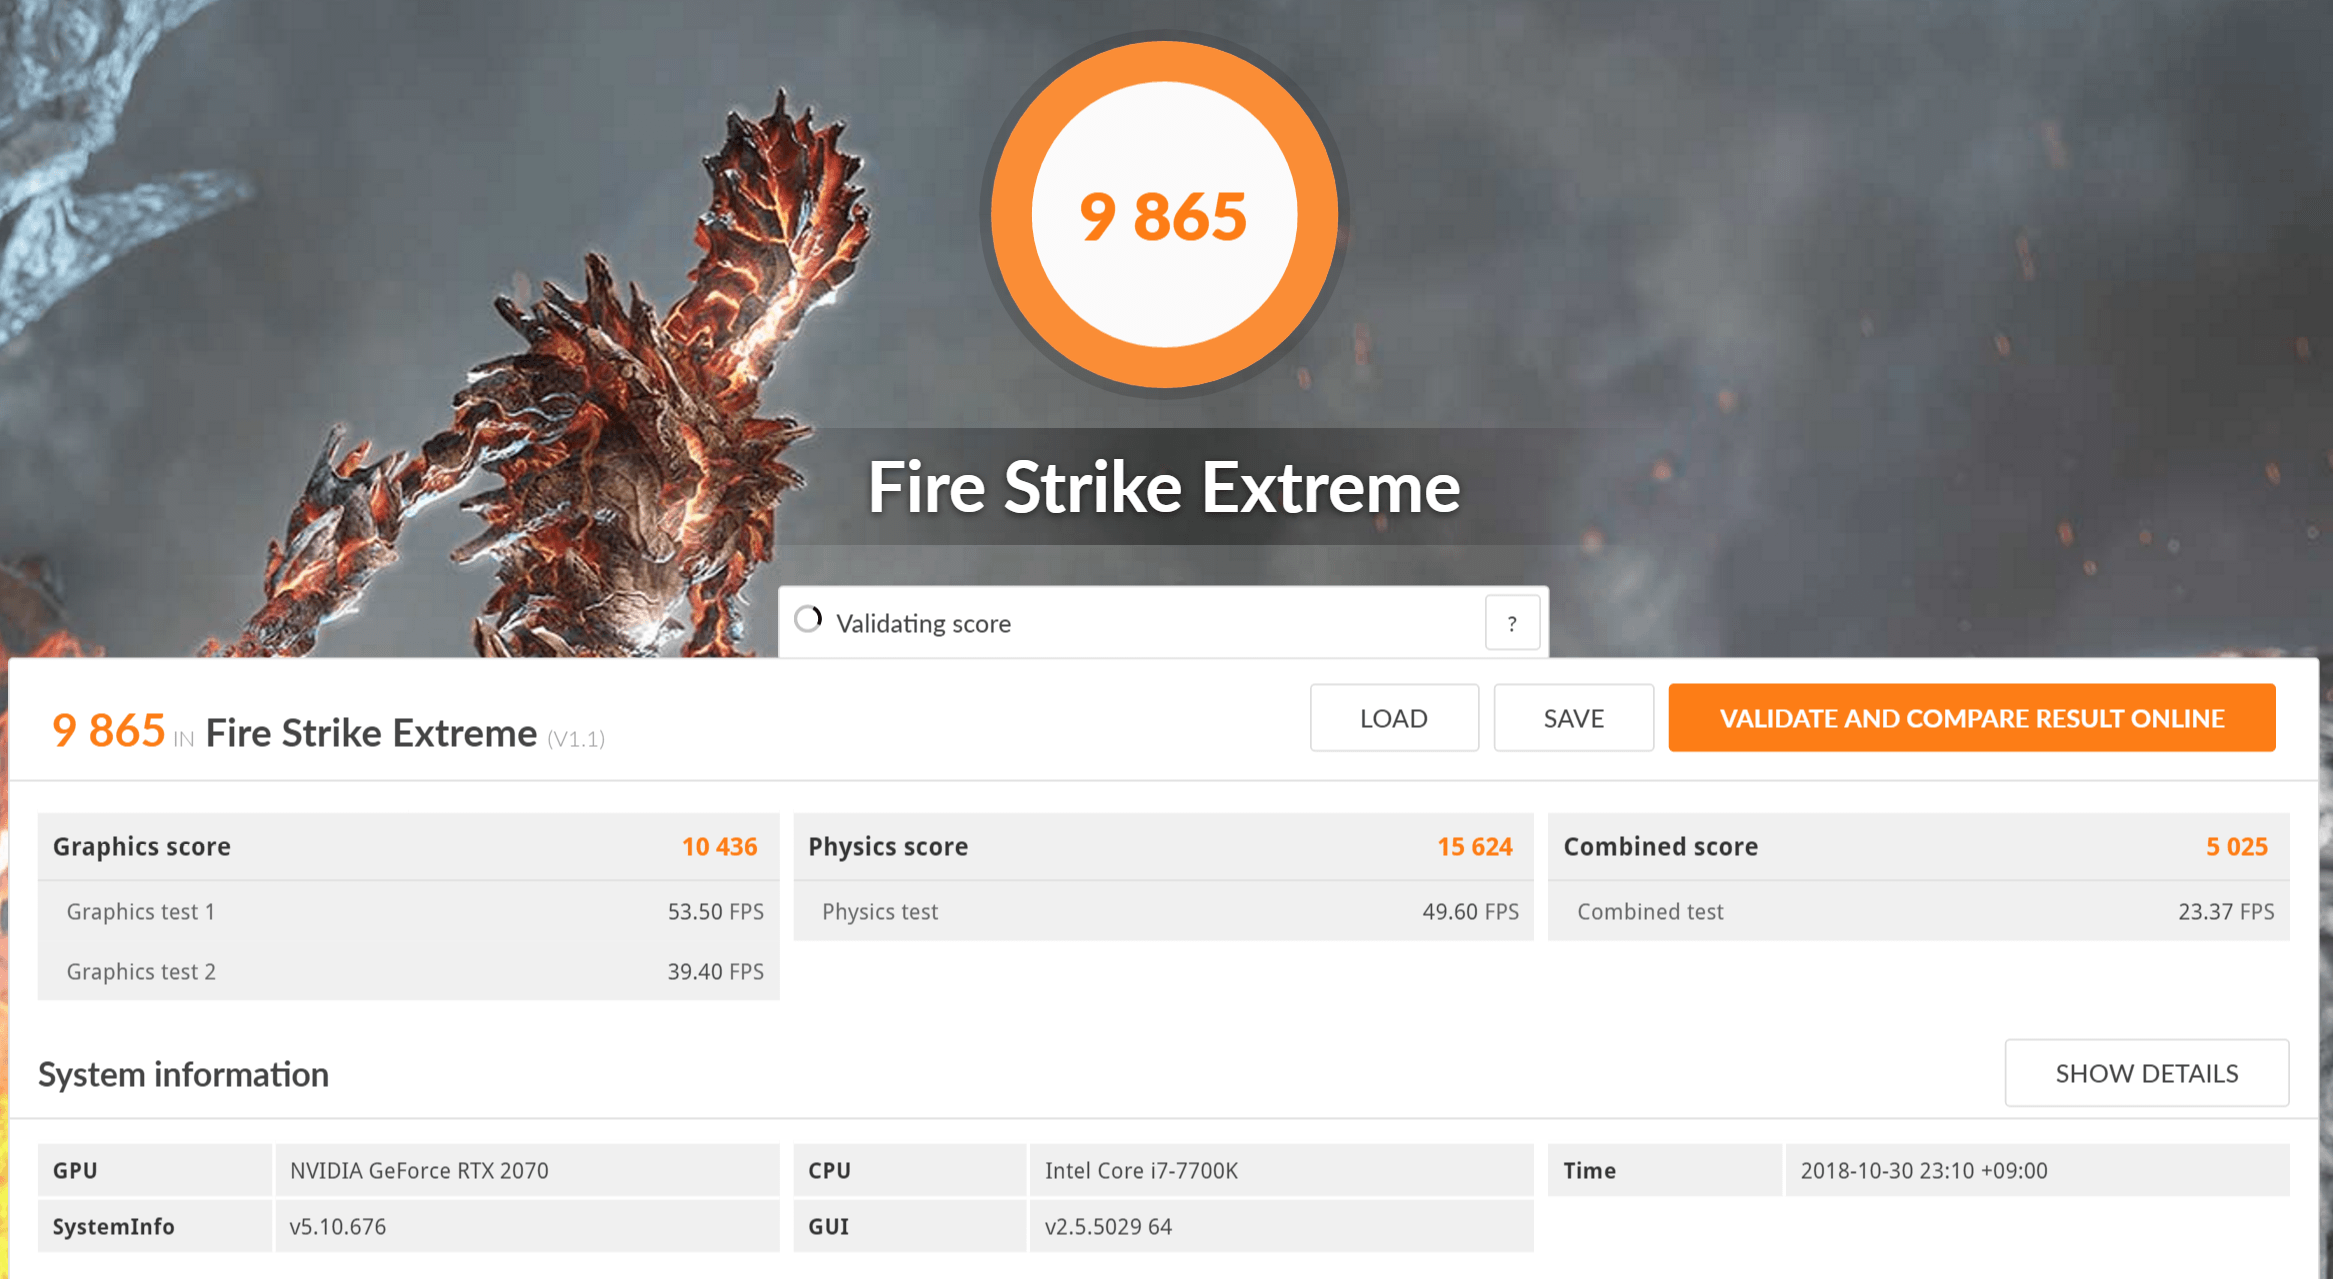2333x1279 pixels.
Task: Click the GPU label cell
Action: [155, 1170]
